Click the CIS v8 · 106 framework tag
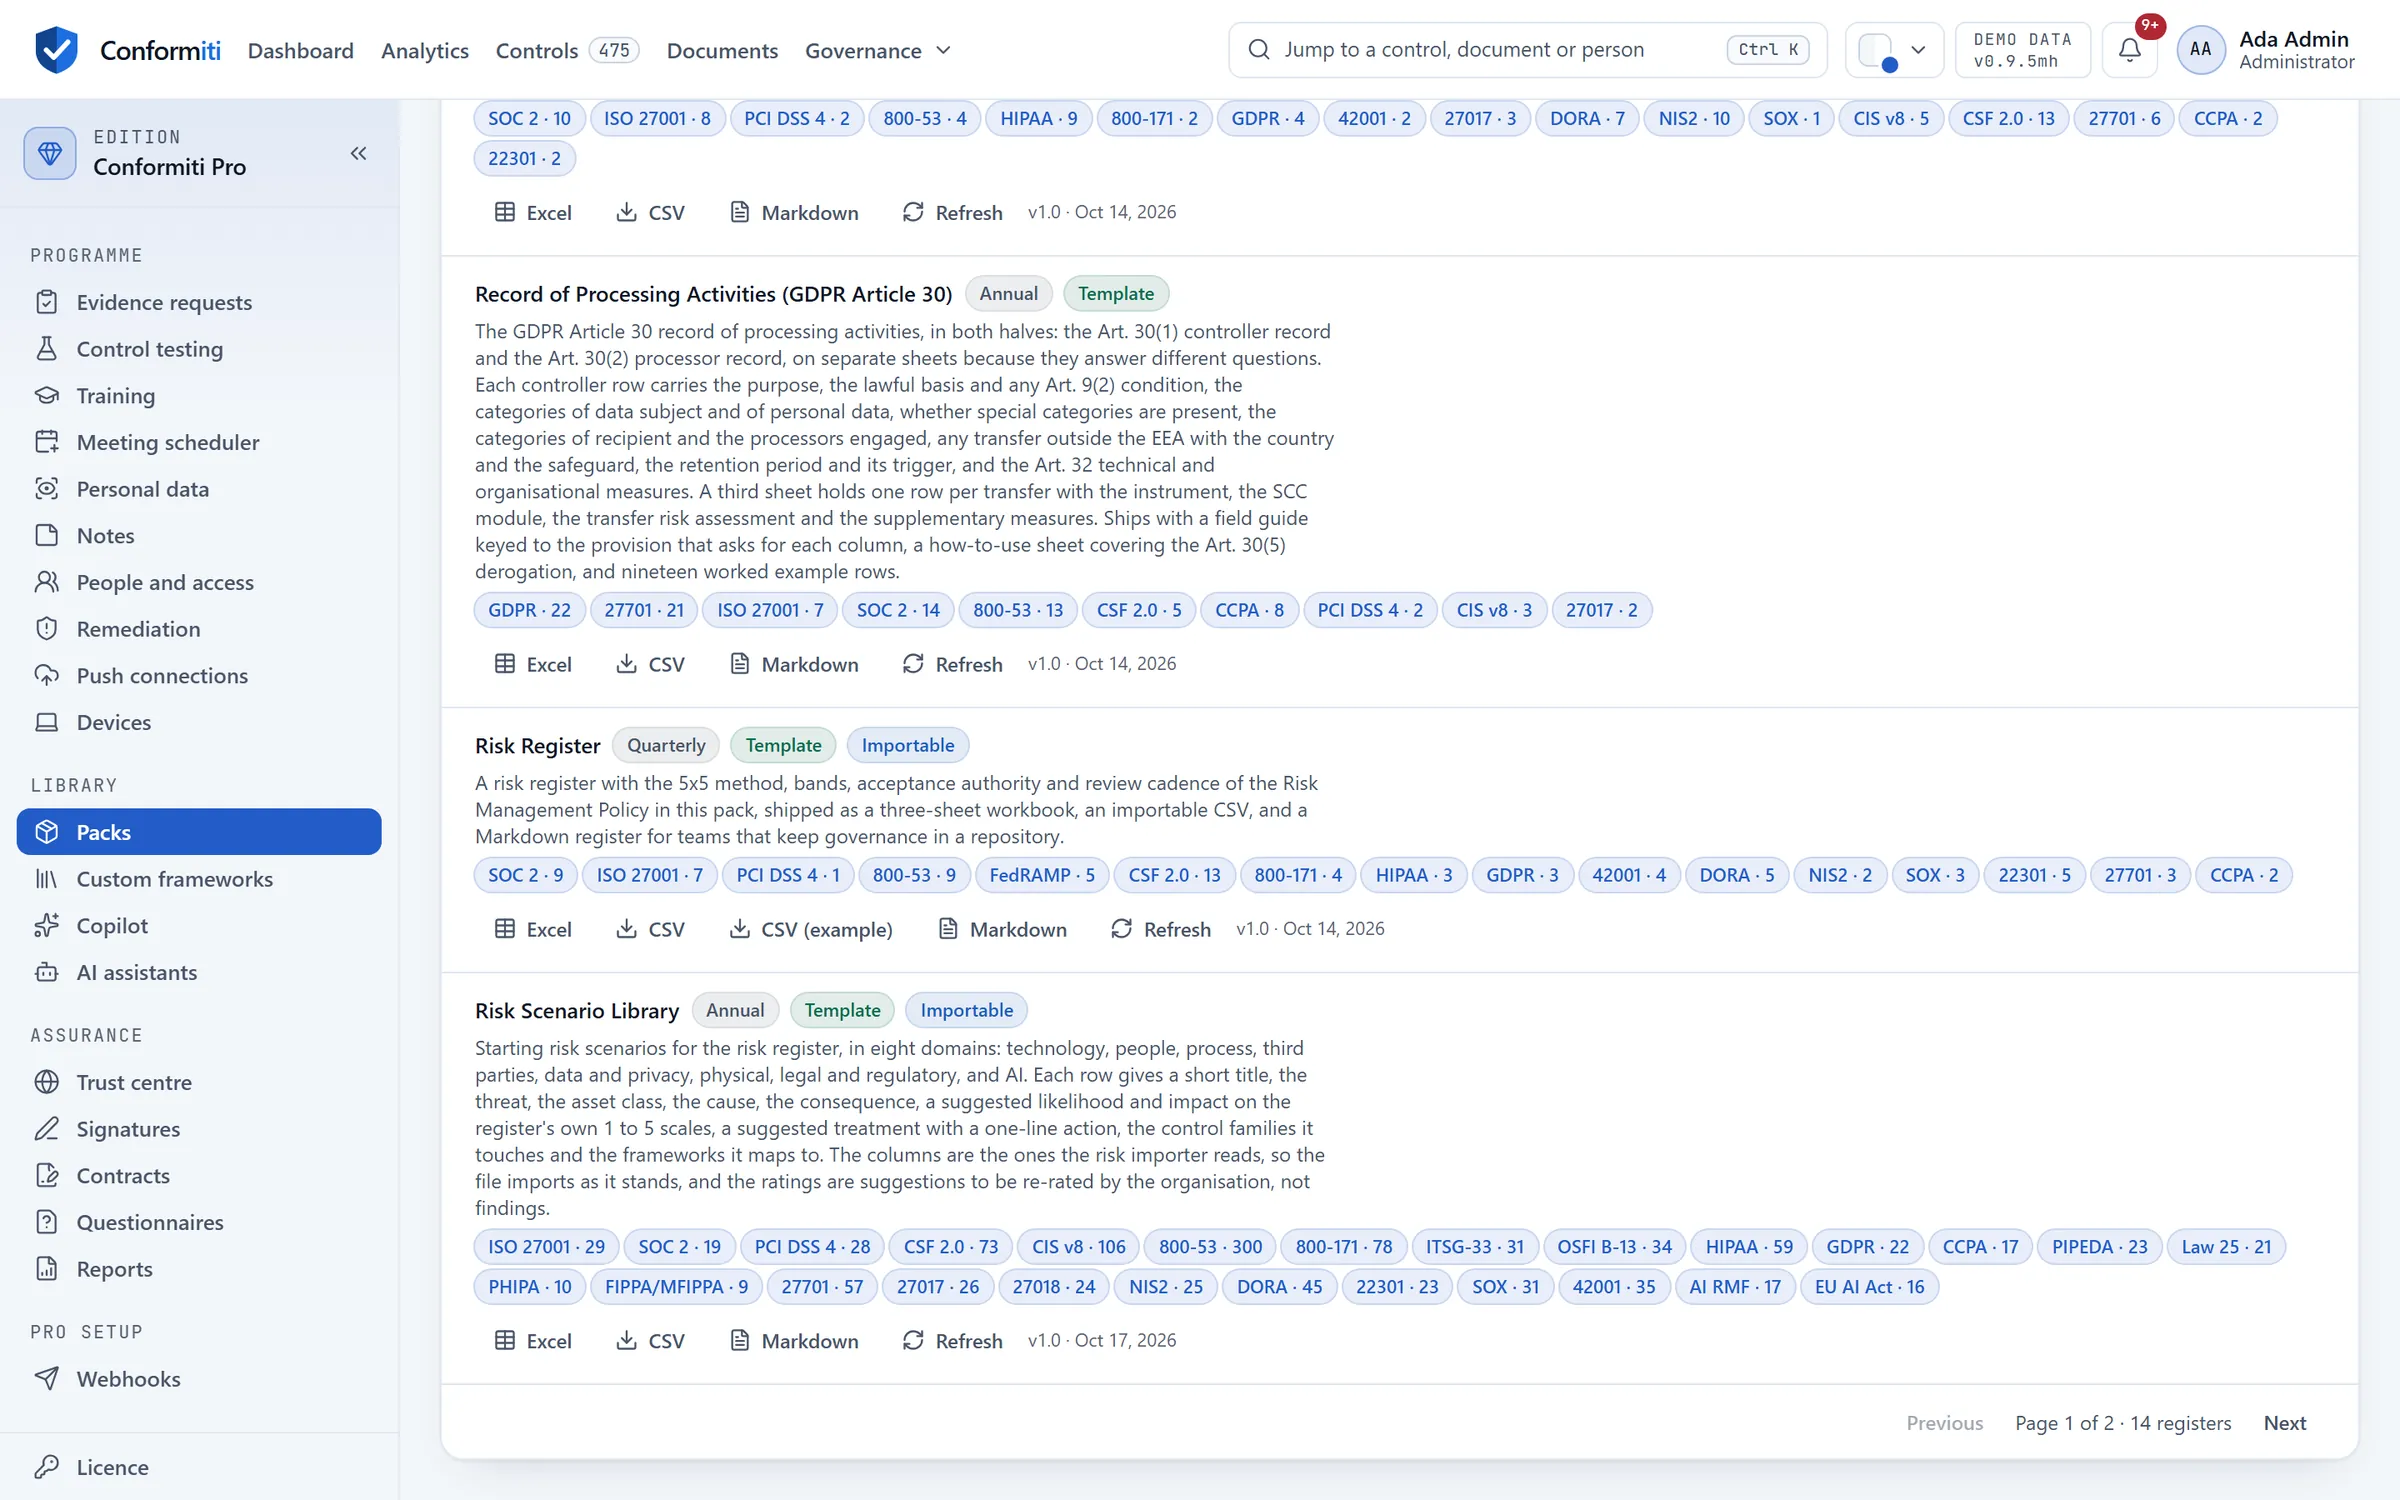 click(x=1078, y=1247)
